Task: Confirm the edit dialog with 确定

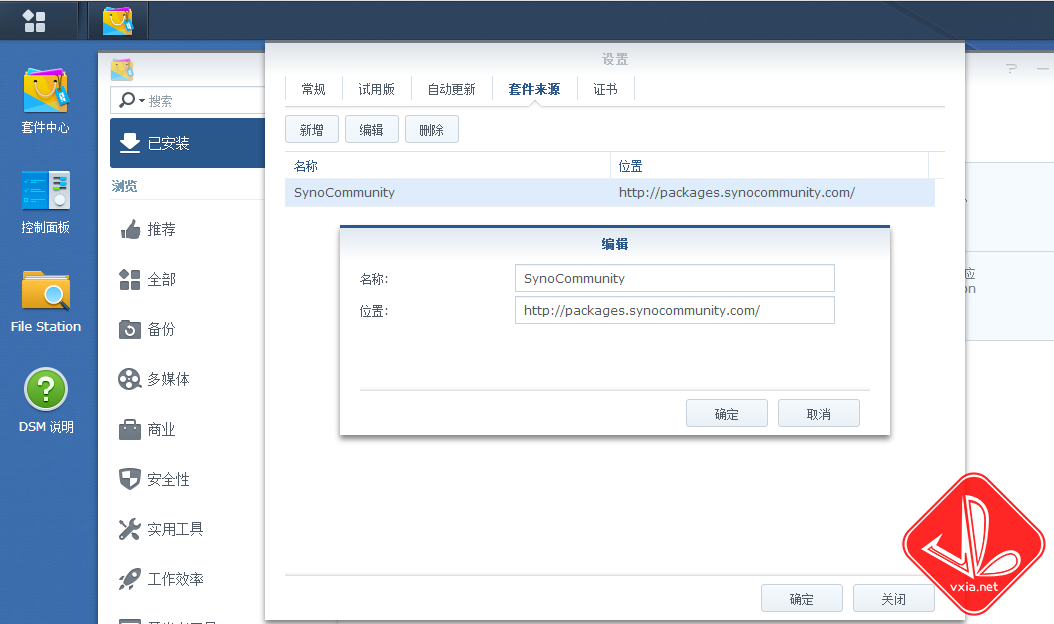Action: point(727,414)
